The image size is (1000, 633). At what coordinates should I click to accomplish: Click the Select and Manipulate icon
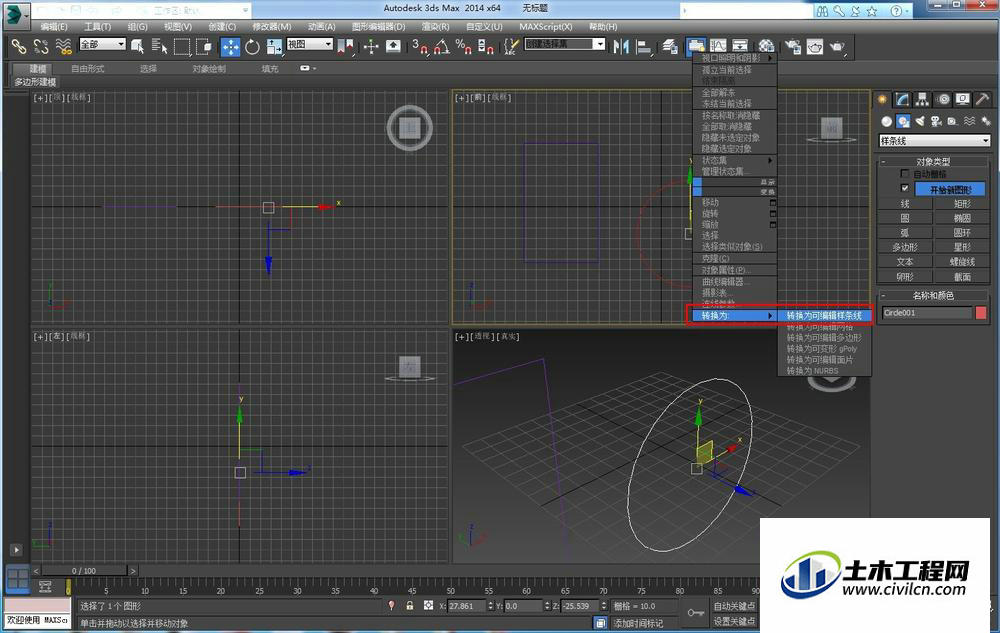[x=371, y=47]
